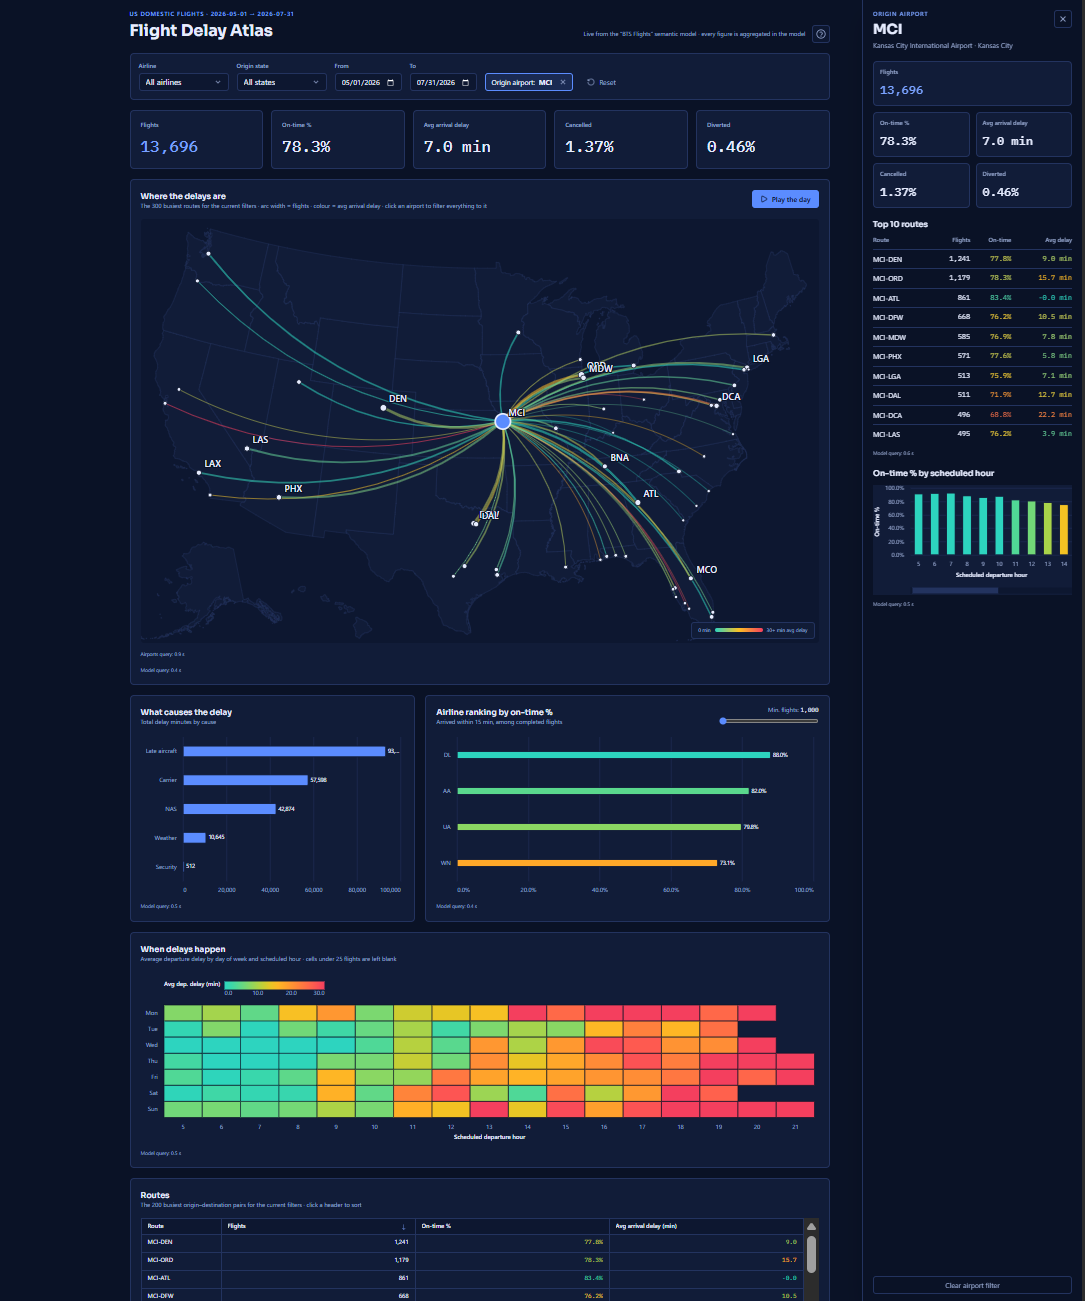The height and width of the screenshot is (1301, 1085).
Task: Open the From date calendar picker icon
Action: pyautogui.click(x=390, y=82)
